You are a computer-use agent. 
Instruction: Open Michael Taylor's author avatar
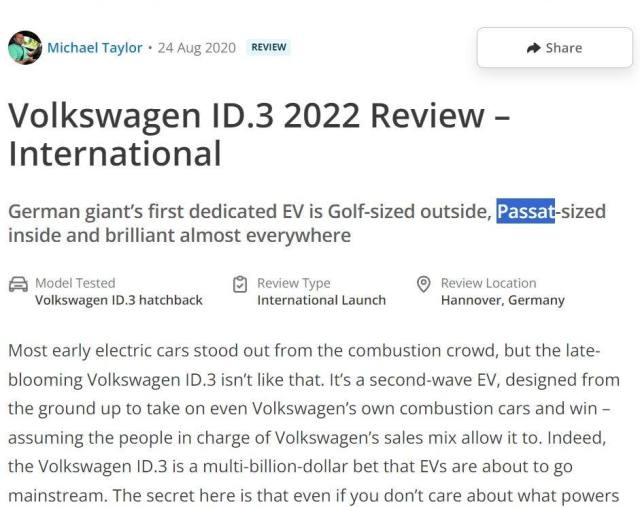coord(25,47)
